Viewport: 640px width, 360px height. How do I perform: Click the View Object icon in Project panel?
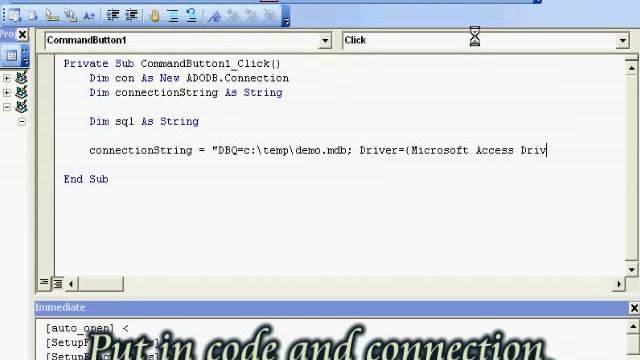(x=11, y=55)
